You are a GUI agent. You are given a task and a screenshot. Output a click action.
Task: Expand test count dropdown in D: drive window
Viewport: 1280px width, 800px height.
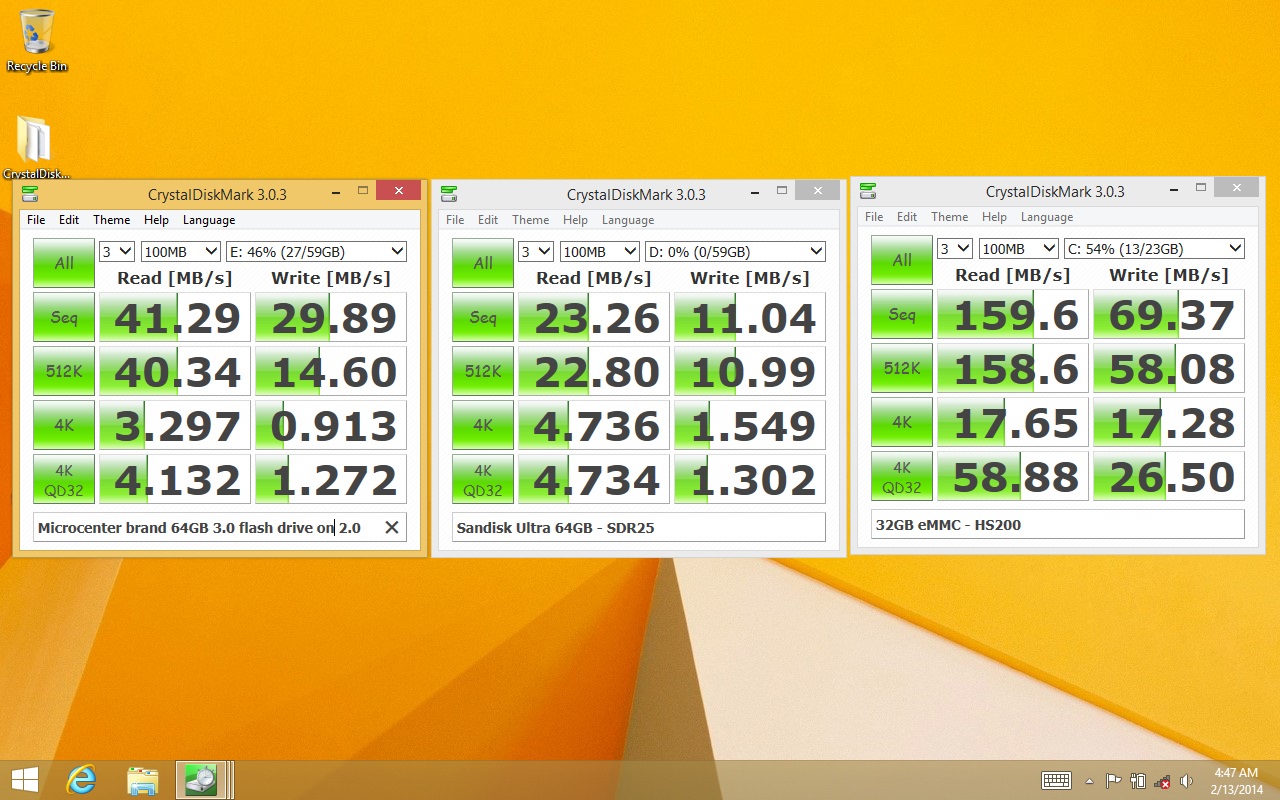[x=536, y=251]
